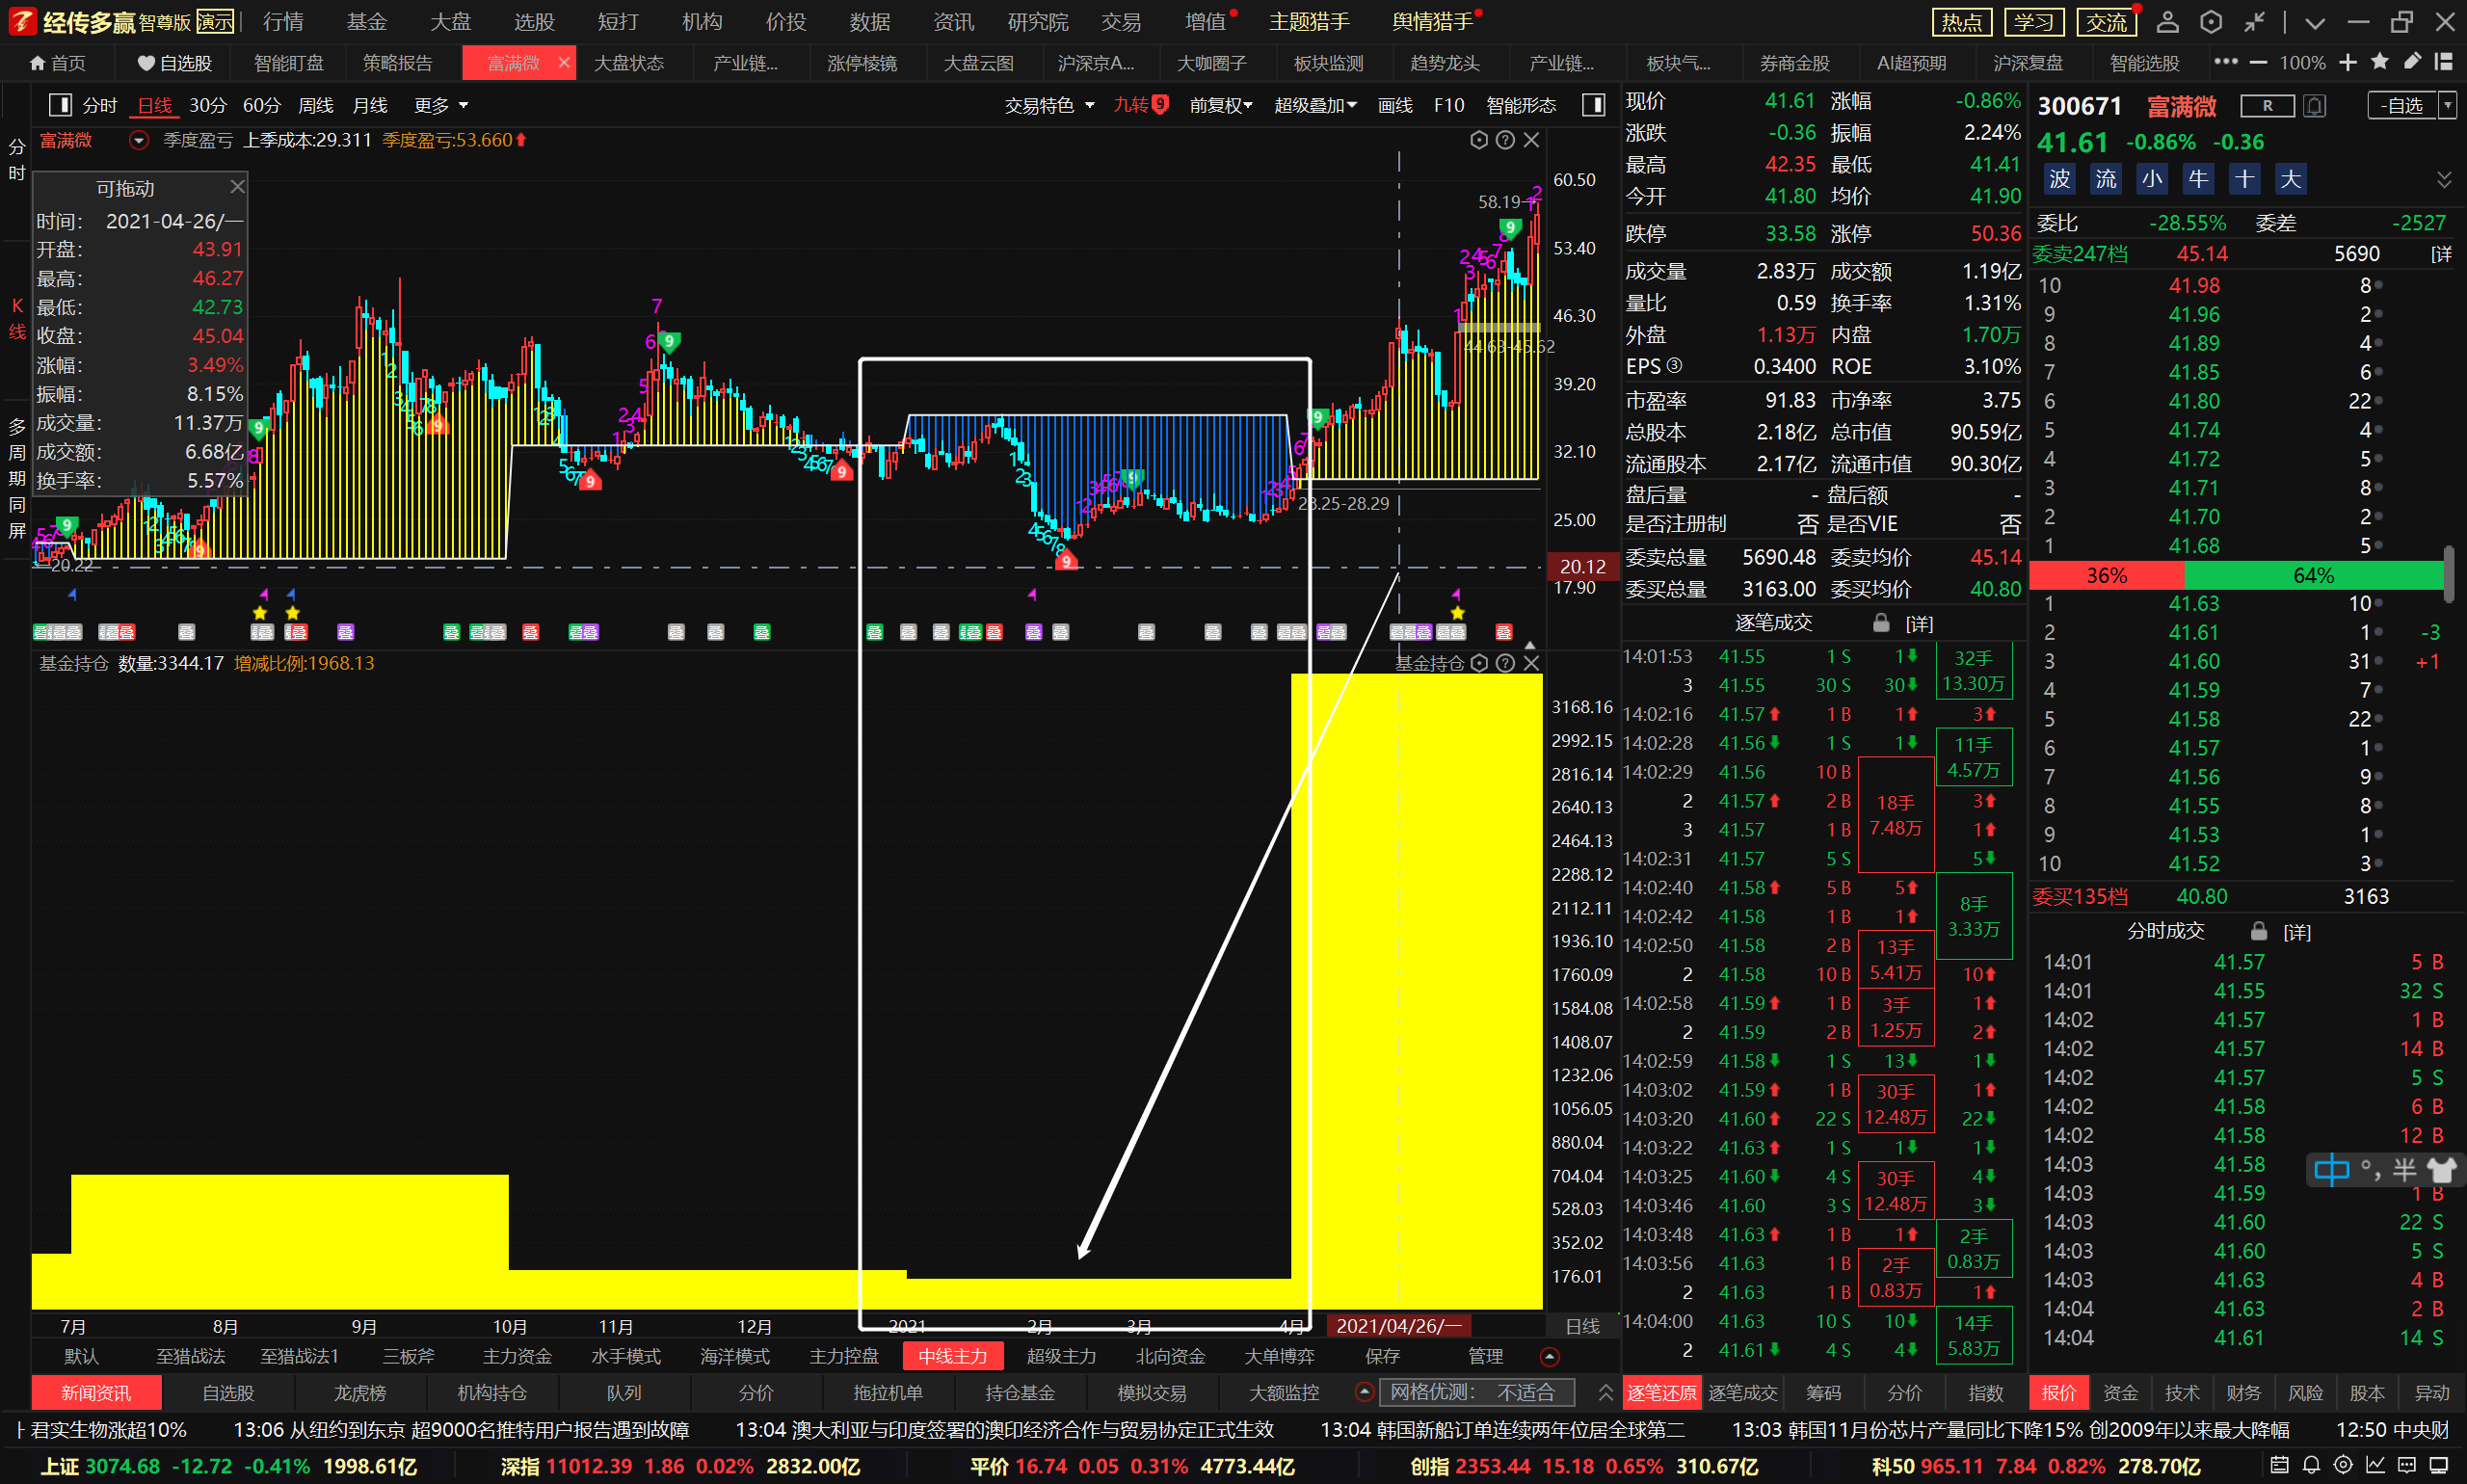Click the pencil edit icon in the tab bar
This screenshot has width=2467, height=1484.
click(2412, 62)
